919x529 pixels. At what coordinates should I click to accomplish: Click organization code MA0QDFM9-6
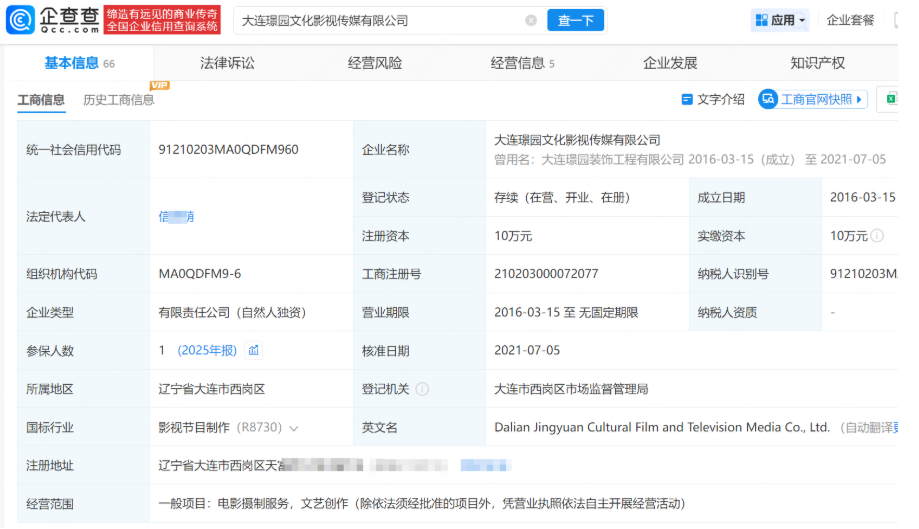pyautogui.click(x=199, y=274)
